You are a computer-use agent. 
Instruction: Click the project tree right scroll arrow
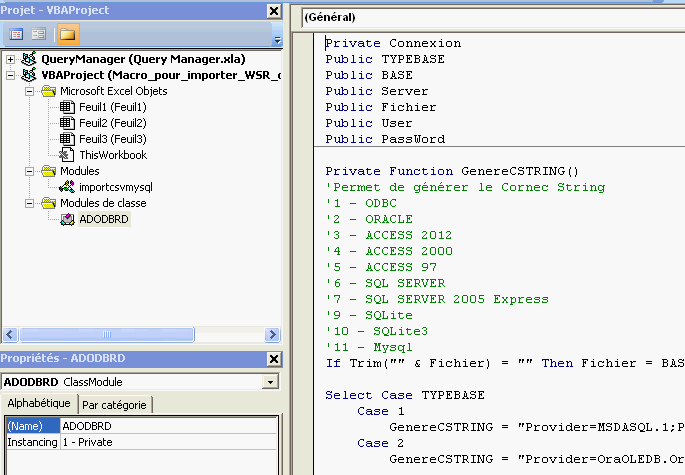pyautogui.click(x=272, y=335)
